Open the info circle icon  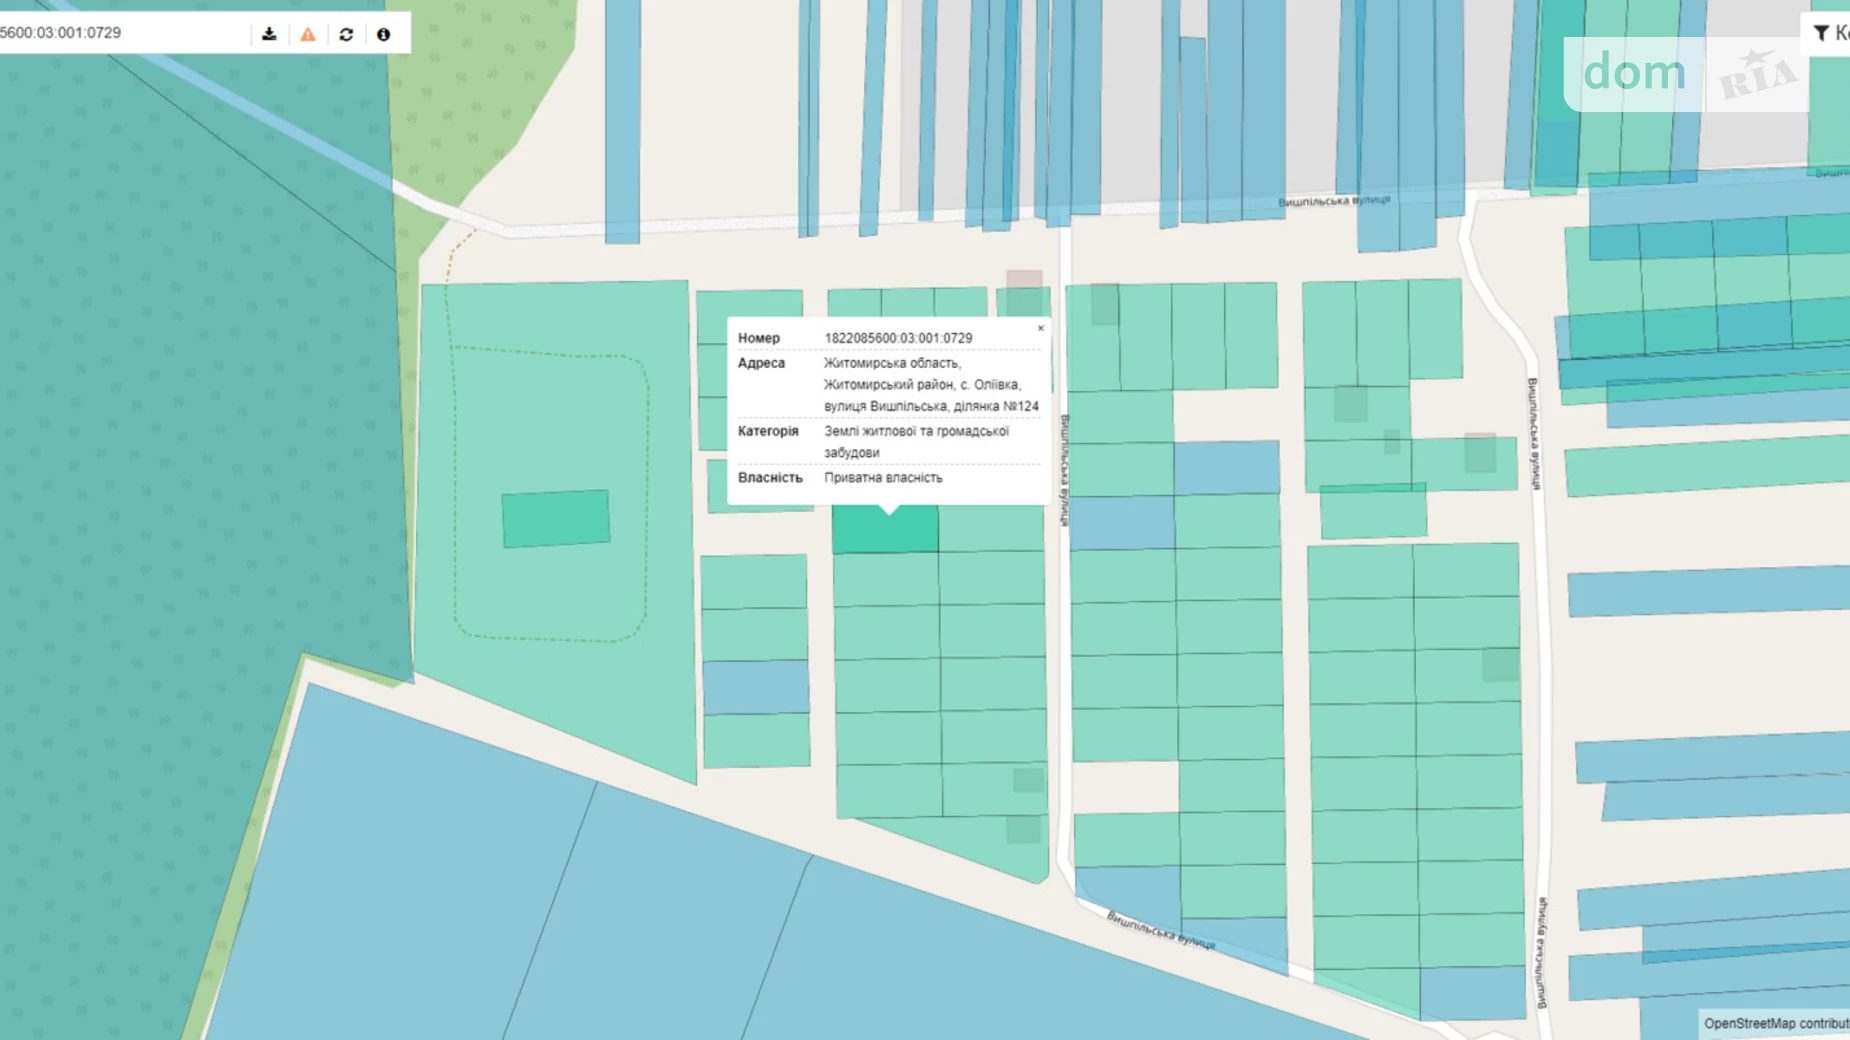click(x=383, y=34)
